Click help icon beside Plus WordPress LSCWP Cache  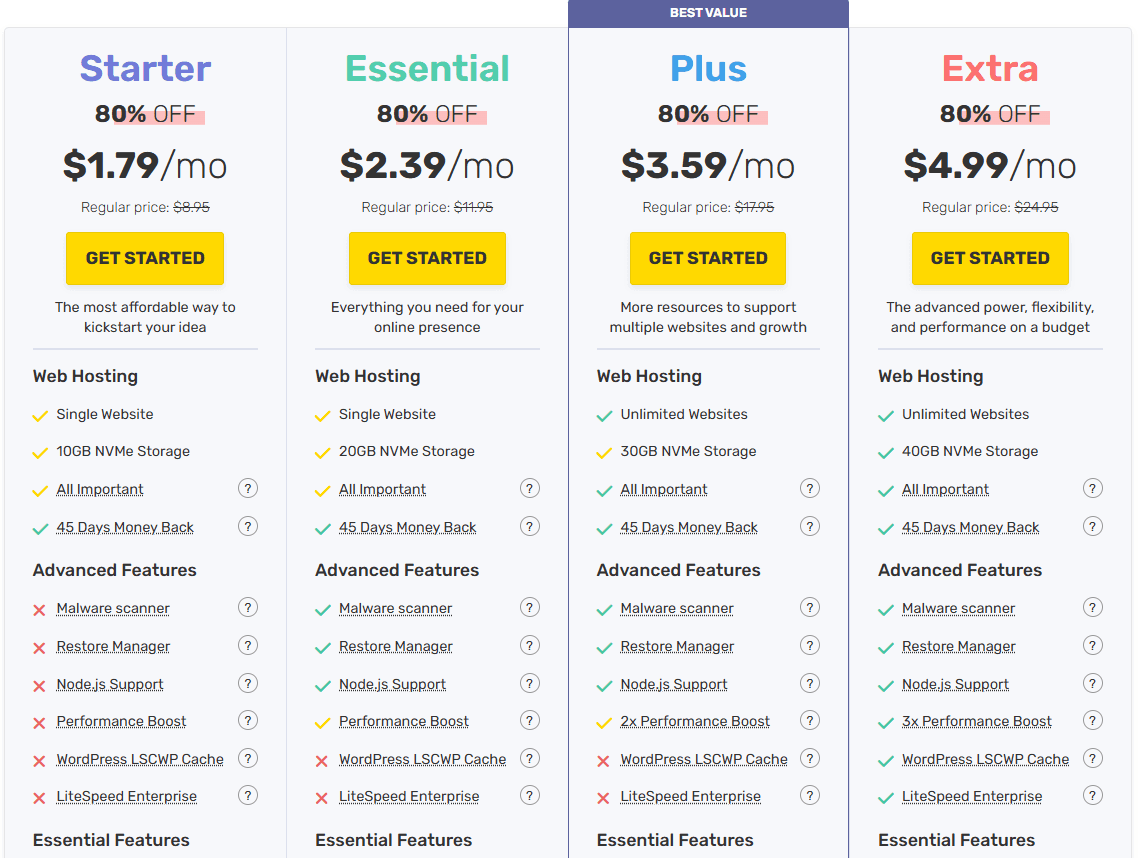click(x=810, y=758)
